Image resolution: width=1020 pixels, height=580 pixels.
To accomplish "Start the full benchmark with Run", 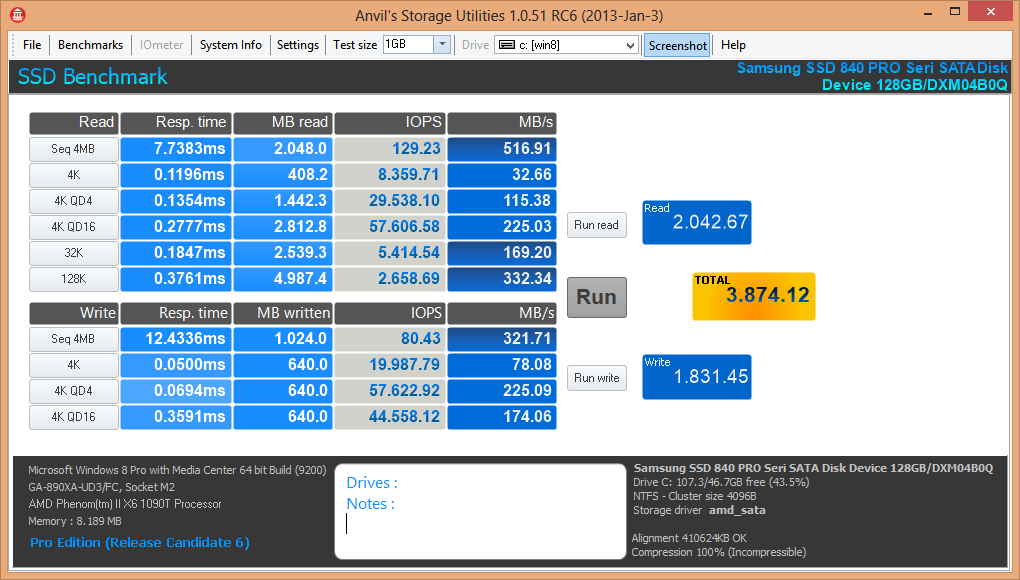I will pos(597,297).
